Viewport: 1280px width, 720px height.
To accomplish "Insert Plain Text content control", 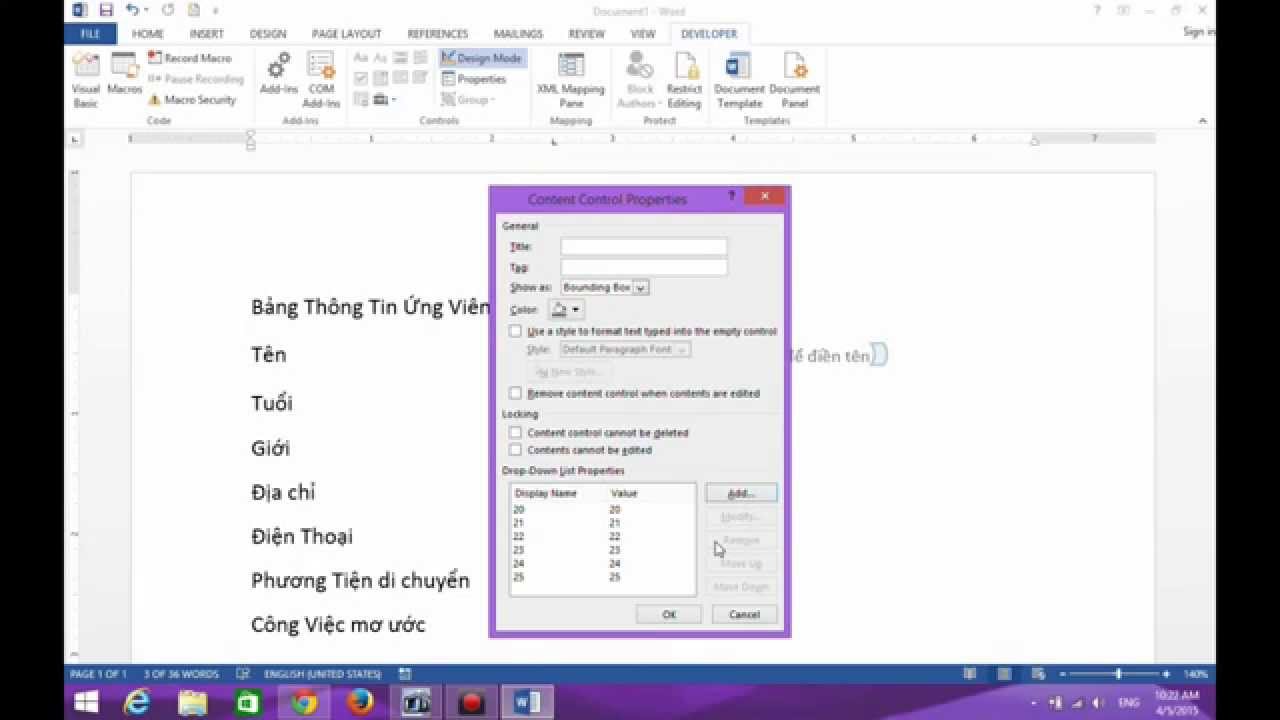I will [x=381, y=58].
